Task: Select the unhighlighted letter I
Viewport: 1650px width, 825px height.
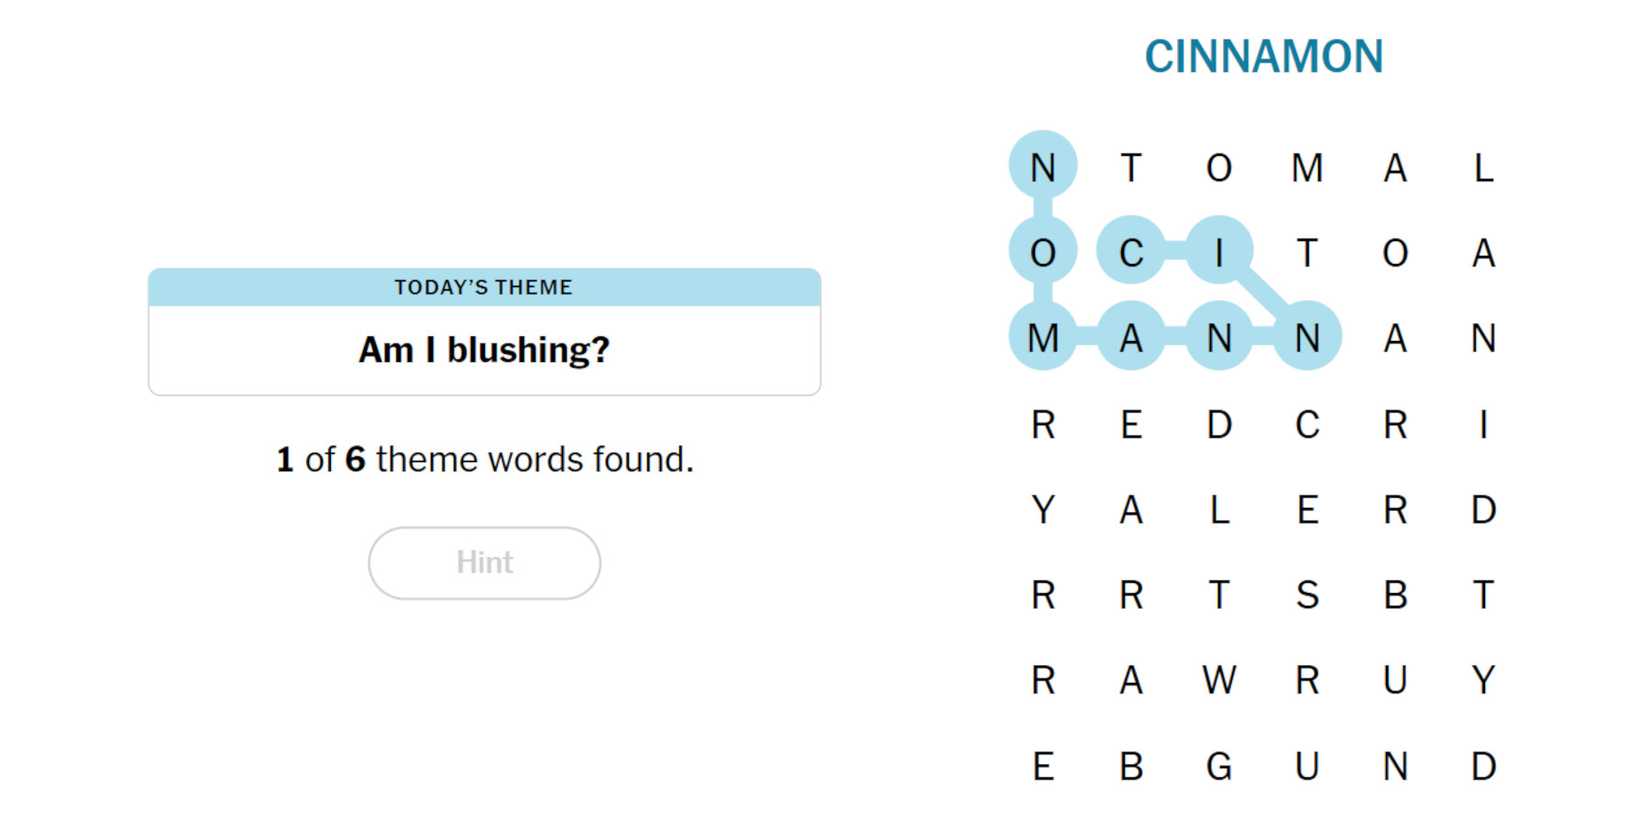Action: [1483, 425]
